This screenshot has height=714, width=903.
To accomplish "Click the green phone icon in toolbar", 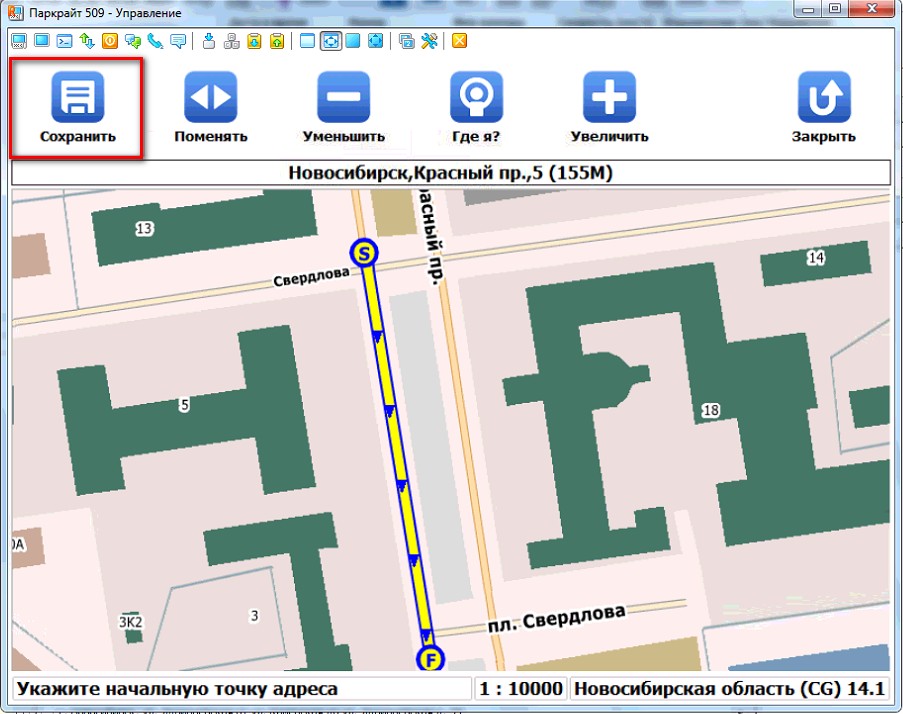I will pos(155,41).
